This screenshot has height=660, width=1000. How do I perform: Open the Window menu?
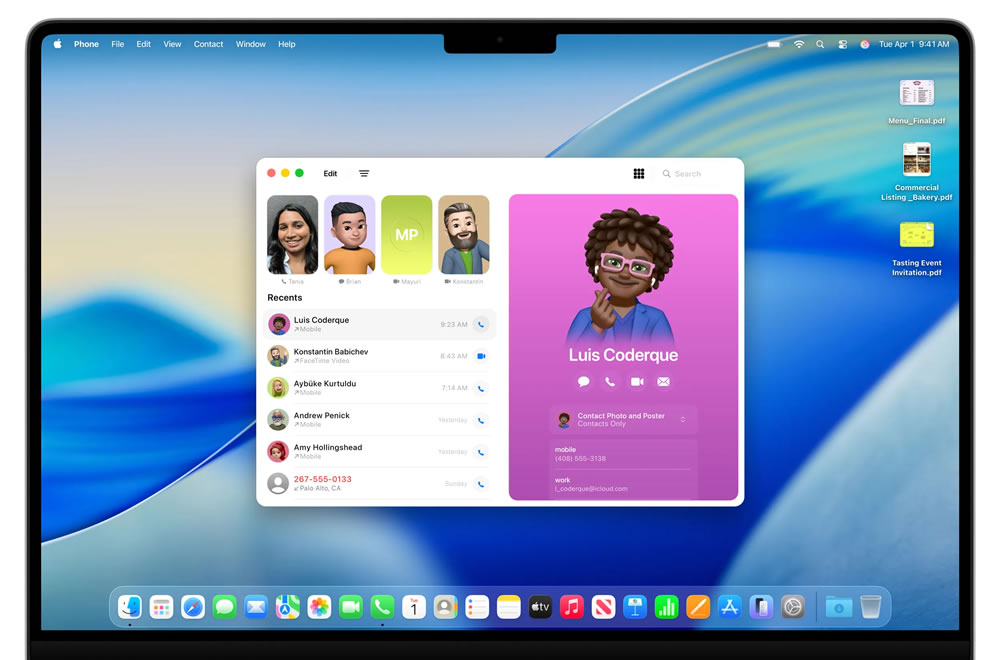click(251, 44)
